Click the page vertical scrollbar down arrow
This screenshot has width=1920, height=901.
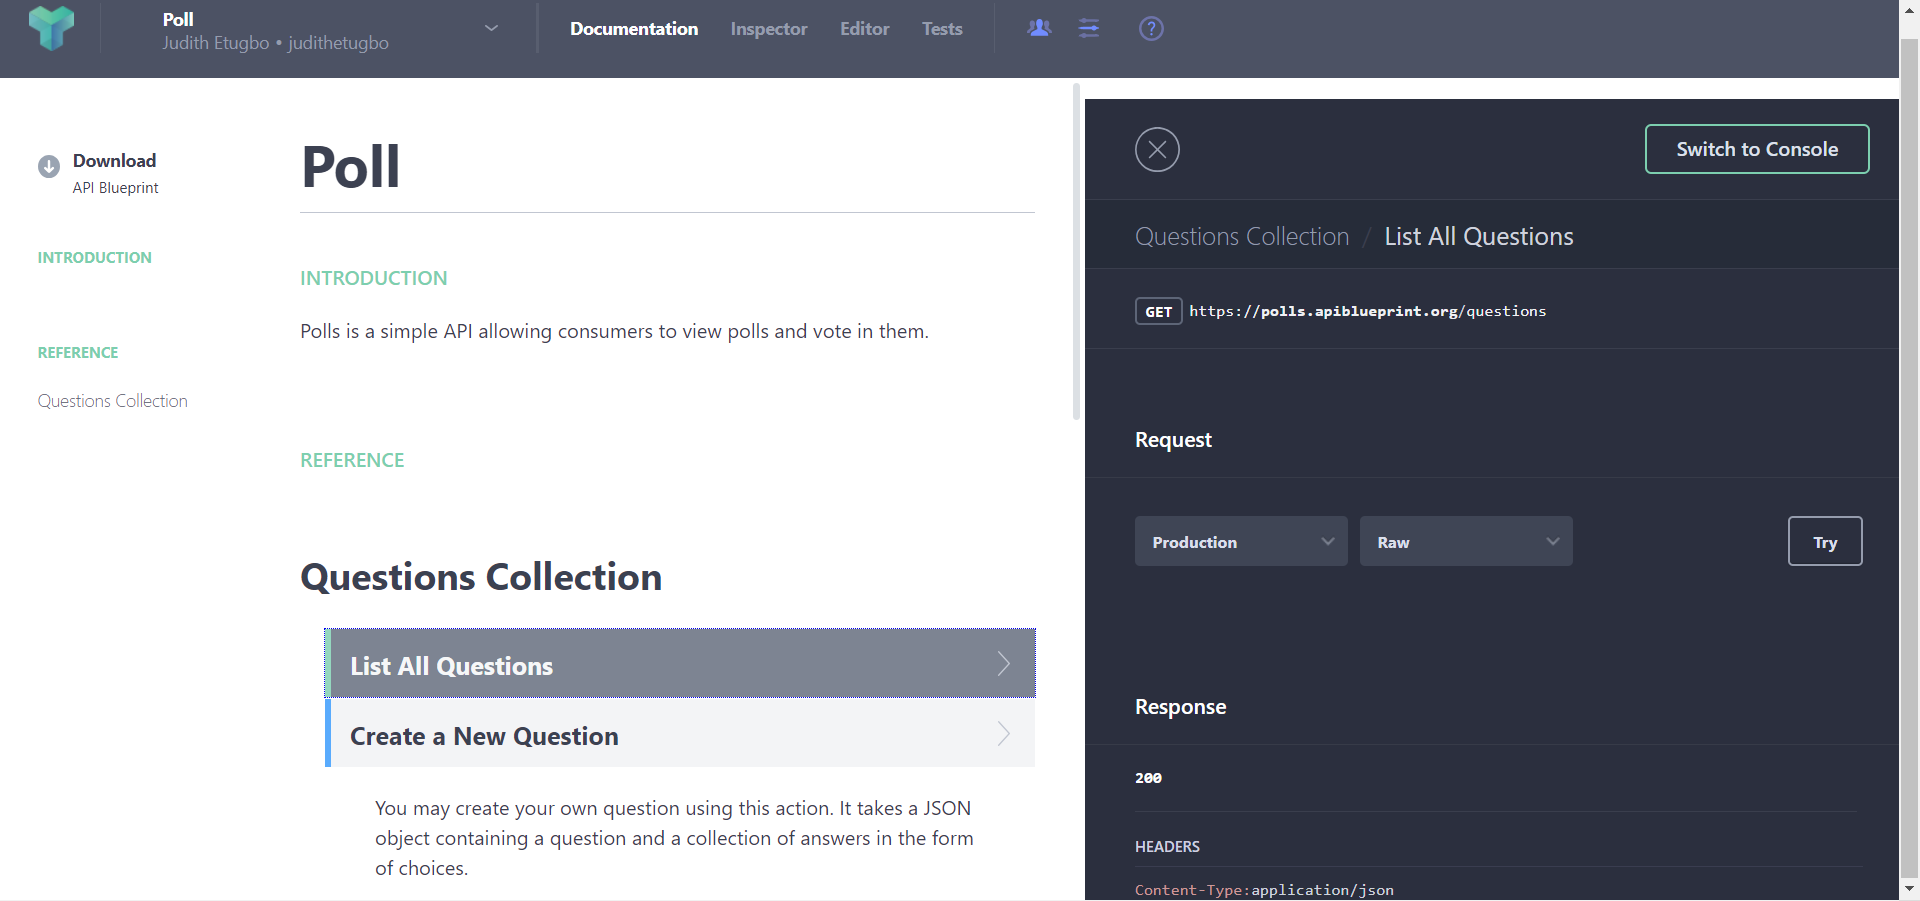(1909, 888)
